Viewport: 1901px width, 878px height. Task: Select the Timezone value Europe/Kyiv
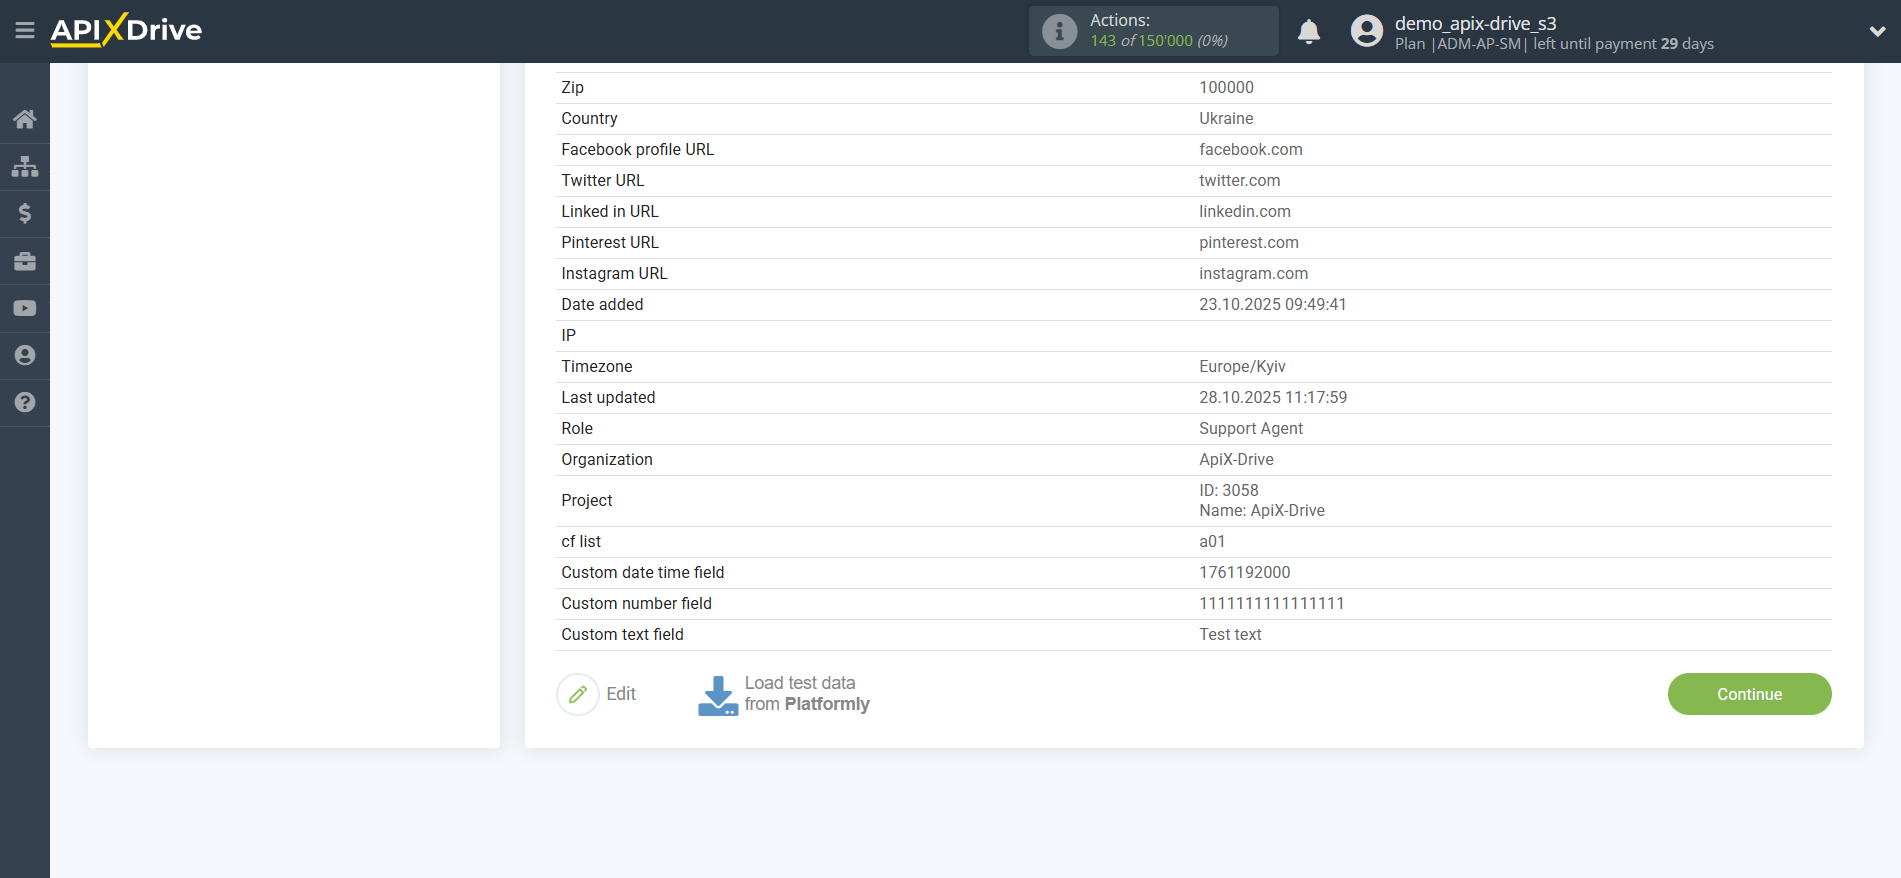pos(1242,367)
